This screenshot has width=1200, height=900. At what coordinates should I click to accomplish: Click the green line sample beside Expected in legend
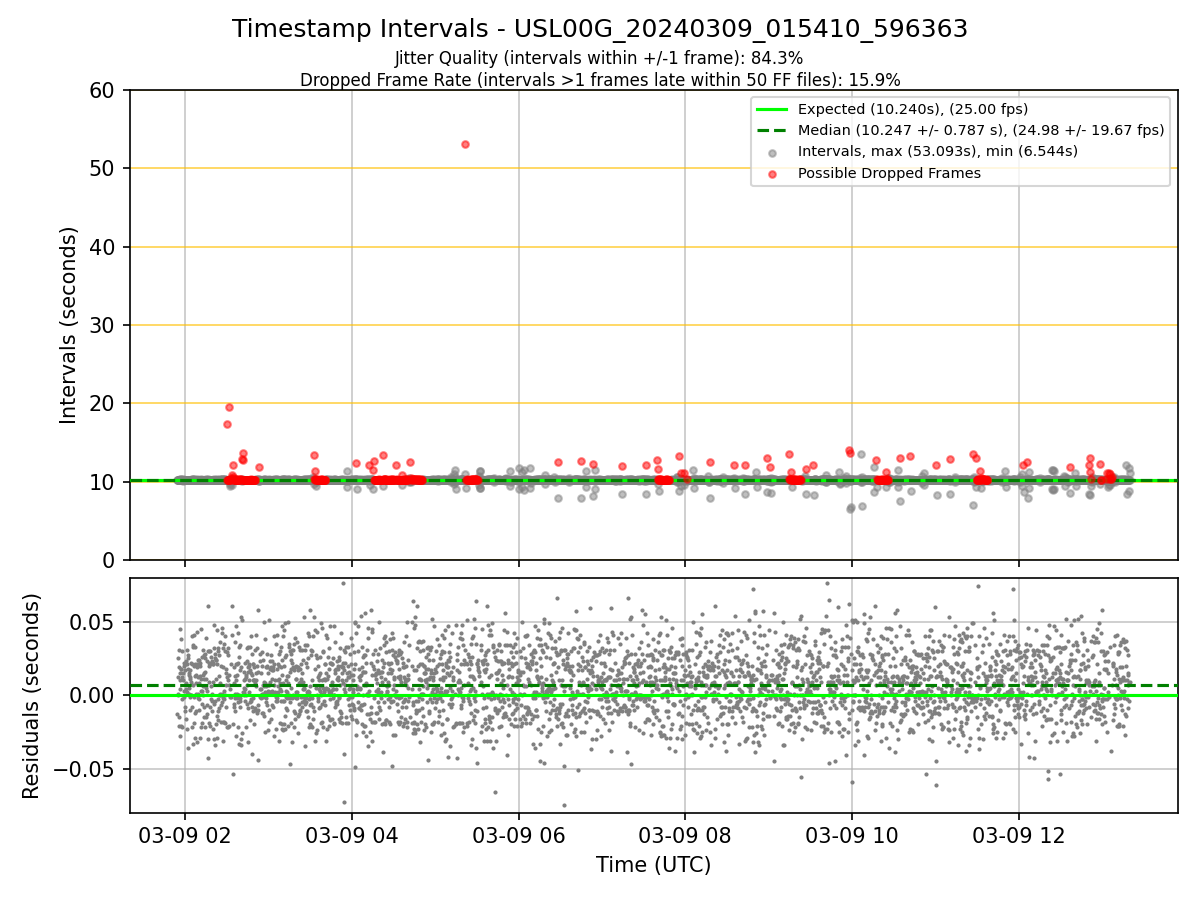point(771,109)
